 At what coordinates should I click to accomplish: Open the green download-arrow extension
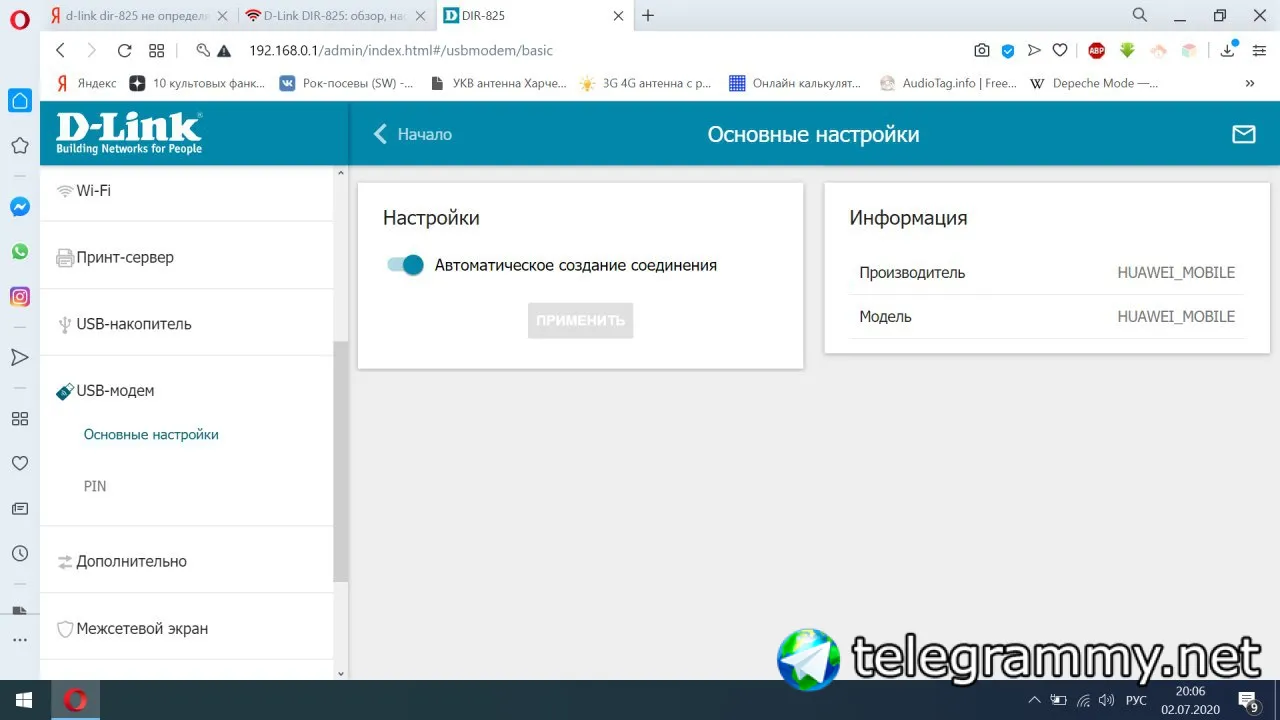tap(1127, 50)
